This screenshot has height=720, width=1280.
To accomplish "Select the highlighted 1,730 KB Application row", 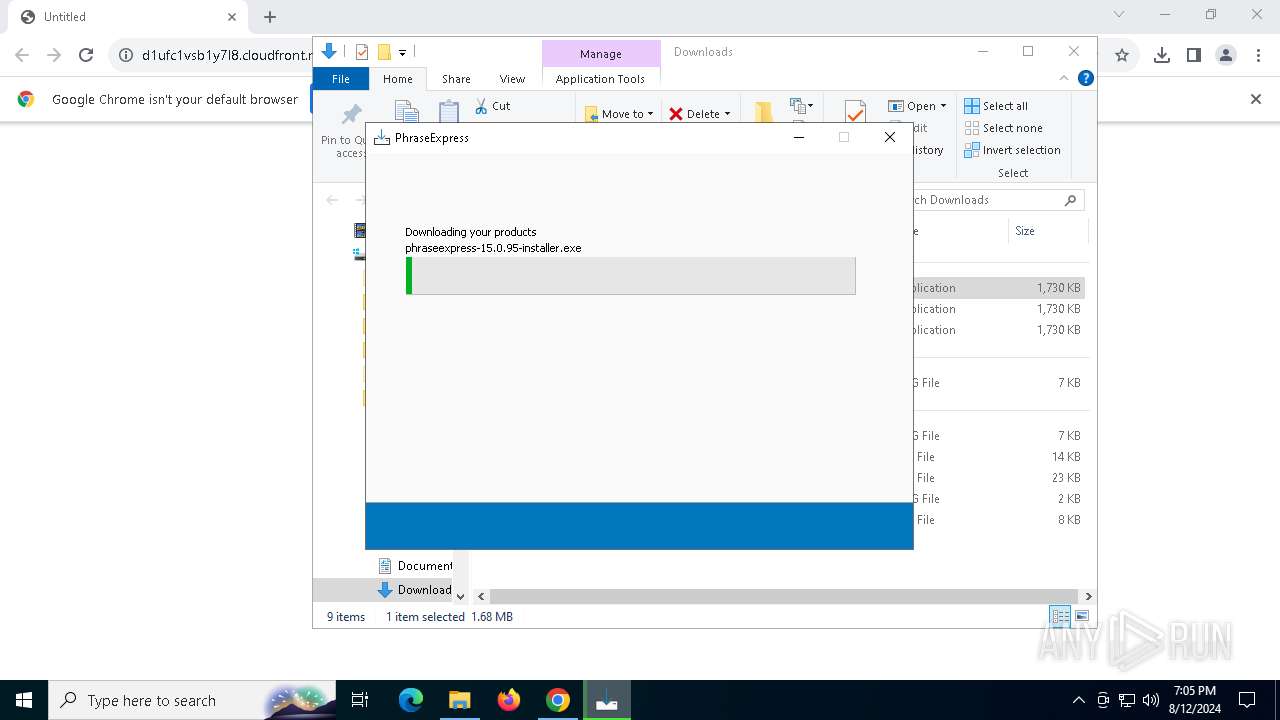I will [998, 288].
